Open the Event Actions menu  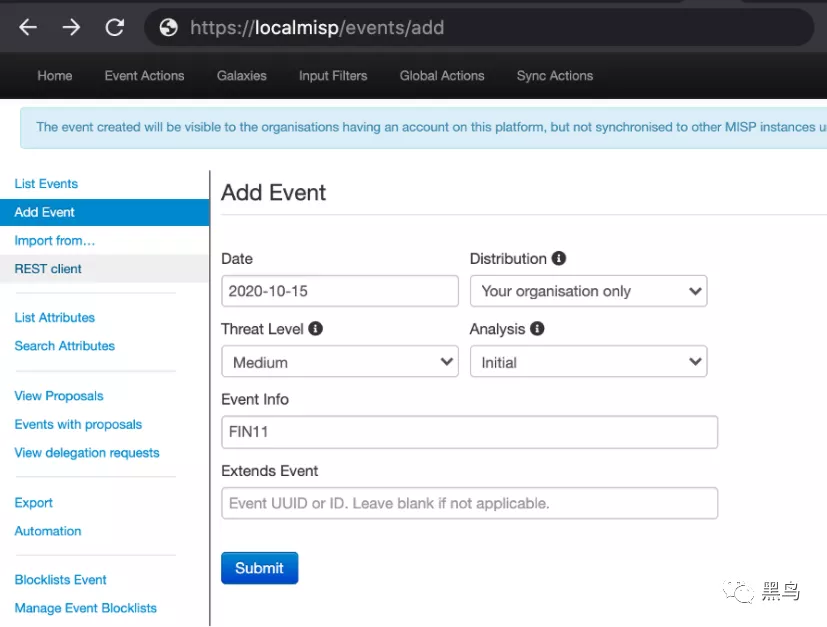pyautogui.click(x=144, y=76)
